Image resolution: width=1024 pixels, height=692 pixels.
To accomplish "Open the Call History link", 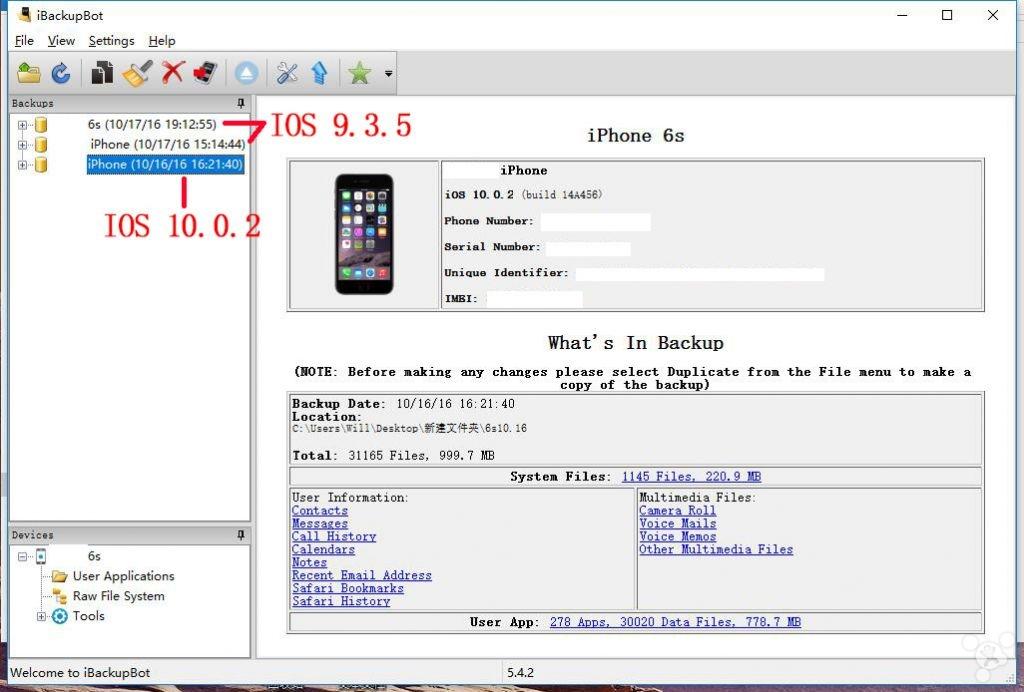I will coord(334,537).
